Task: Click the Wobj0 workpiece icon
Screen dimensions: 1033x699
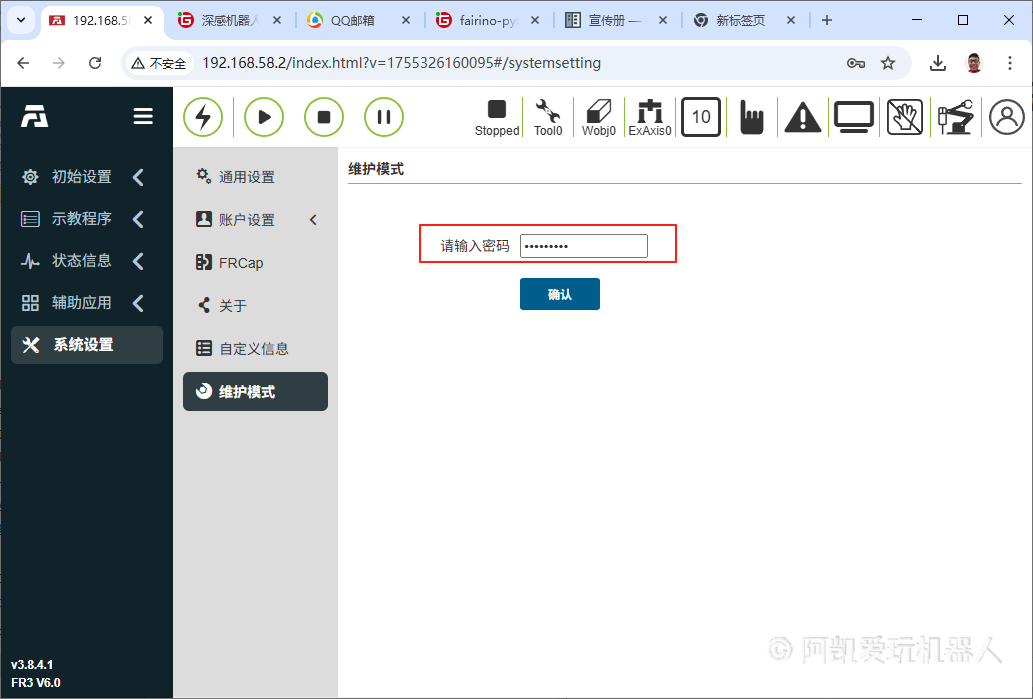Action: tap(598, 117)
